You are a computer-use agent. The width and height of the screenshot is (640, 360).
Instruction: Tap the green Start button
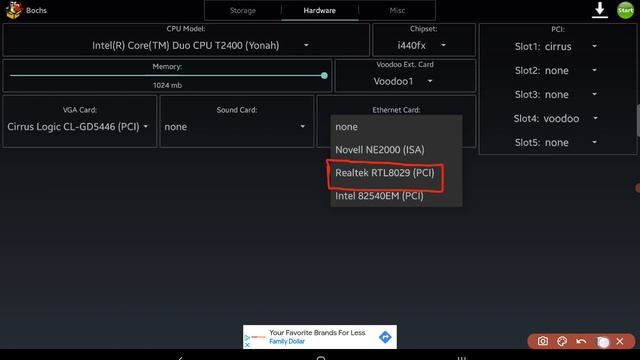pyautogui.click(x=625, y=10)
